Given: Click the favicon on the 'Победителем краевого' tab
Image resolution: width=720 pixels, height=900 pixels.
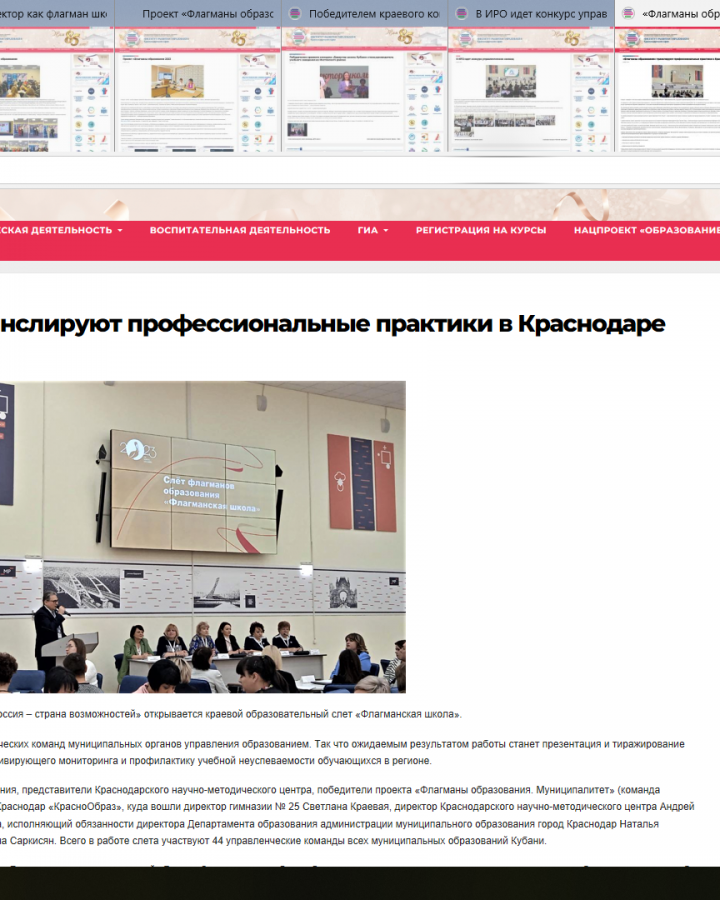Looking at the screenshot, I should coord(295,14).
